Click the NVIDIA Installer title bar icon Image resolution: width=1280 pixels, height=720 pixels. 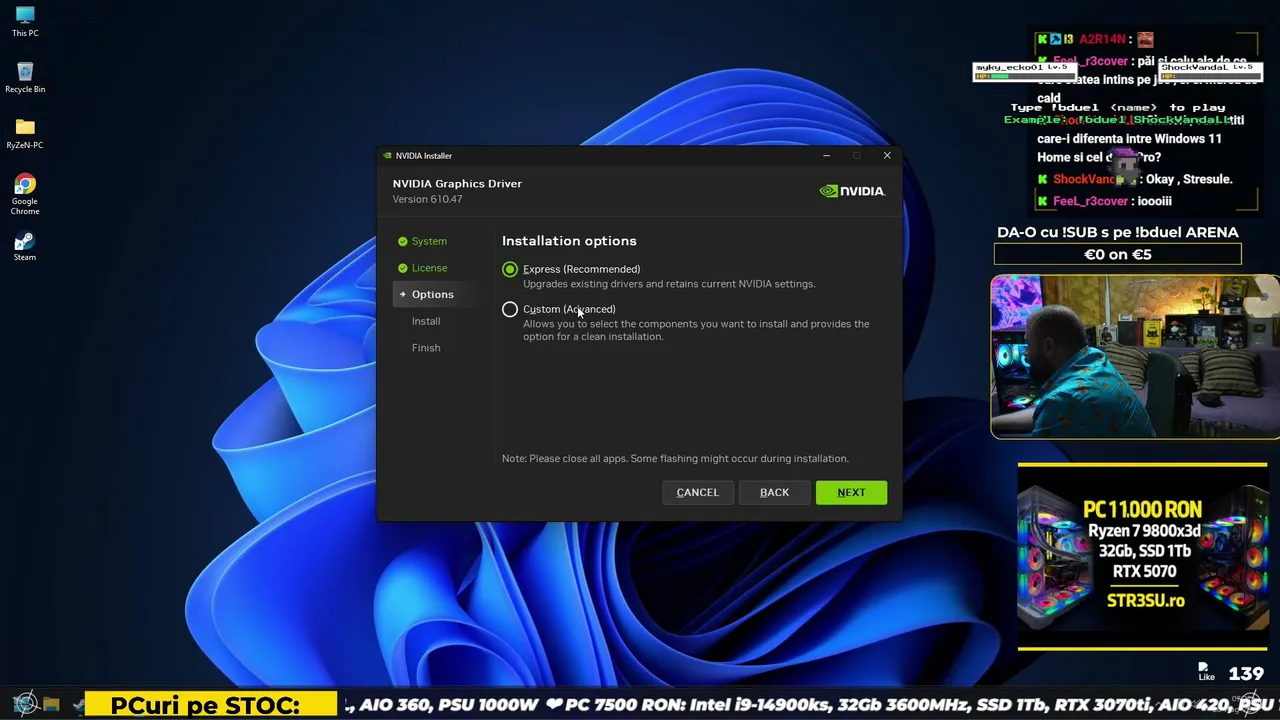[x=388, y=156]
